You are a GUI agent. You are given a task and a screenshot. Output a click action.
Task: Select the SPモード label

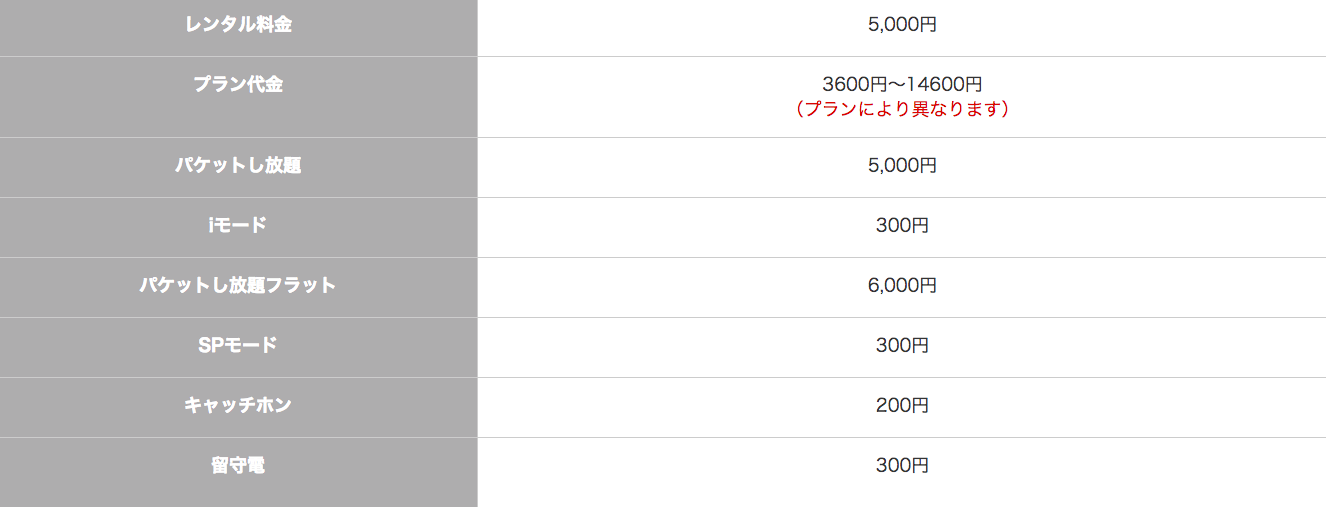(x=238, y=345)
